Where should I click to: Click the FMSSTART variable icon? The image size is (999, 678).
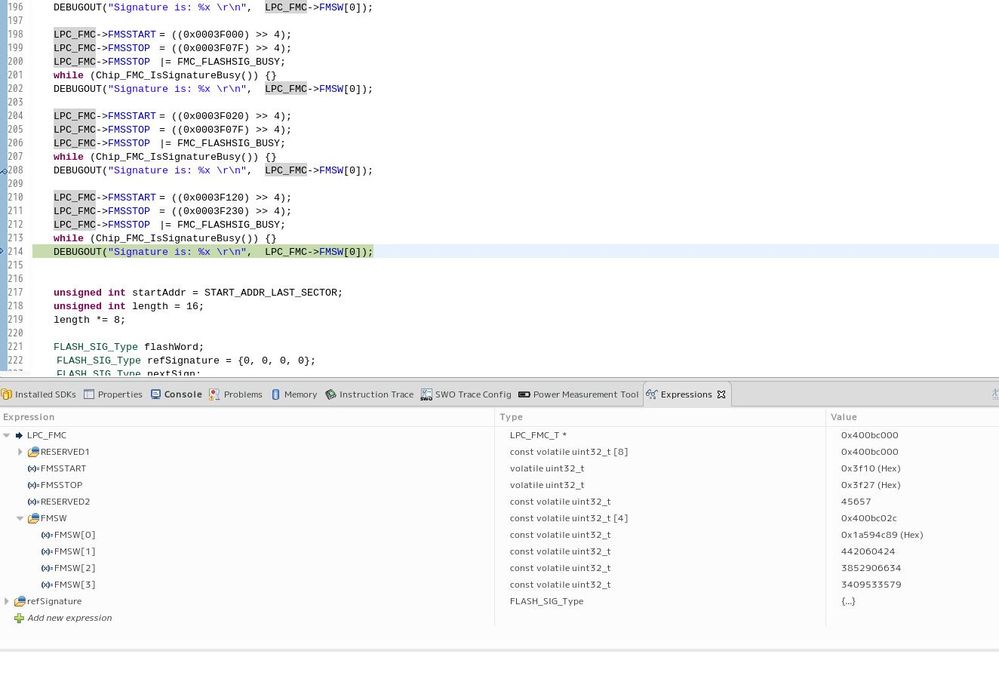tap(33, 468)
